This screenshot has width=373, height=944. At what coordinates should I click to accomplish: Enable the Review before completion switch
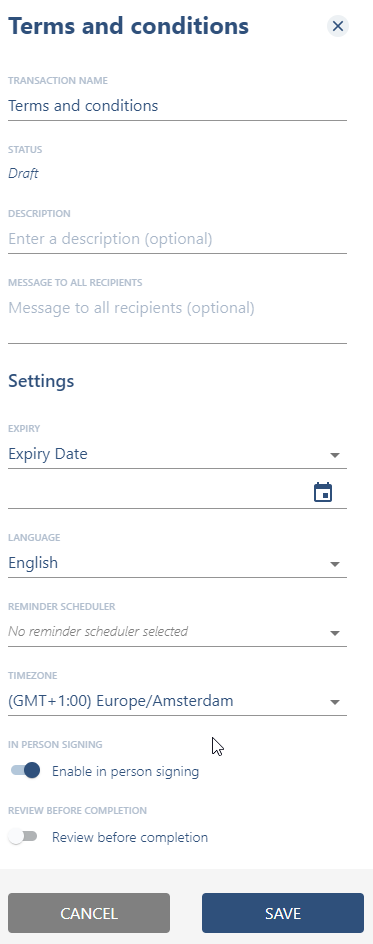coord(23,837)
